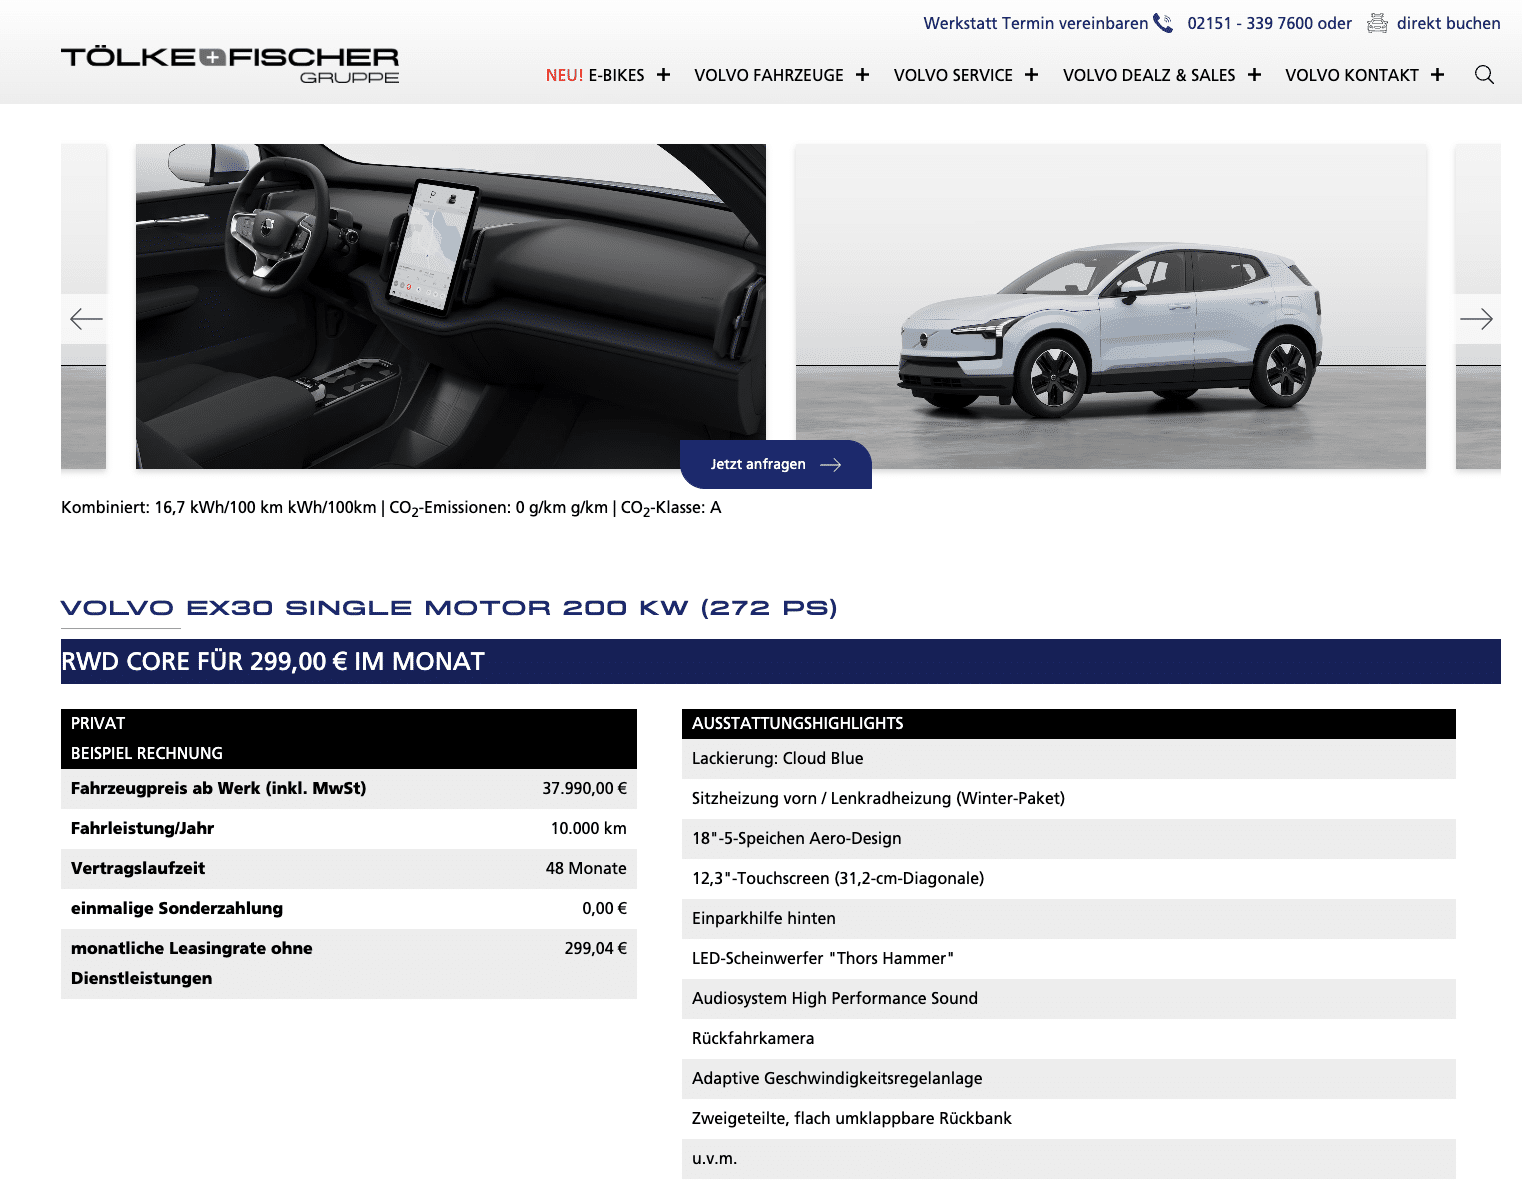Click monatliche Leasingrate ohne Dienstleistungen label
The image size is (1522, 1202).
point(192,963)
